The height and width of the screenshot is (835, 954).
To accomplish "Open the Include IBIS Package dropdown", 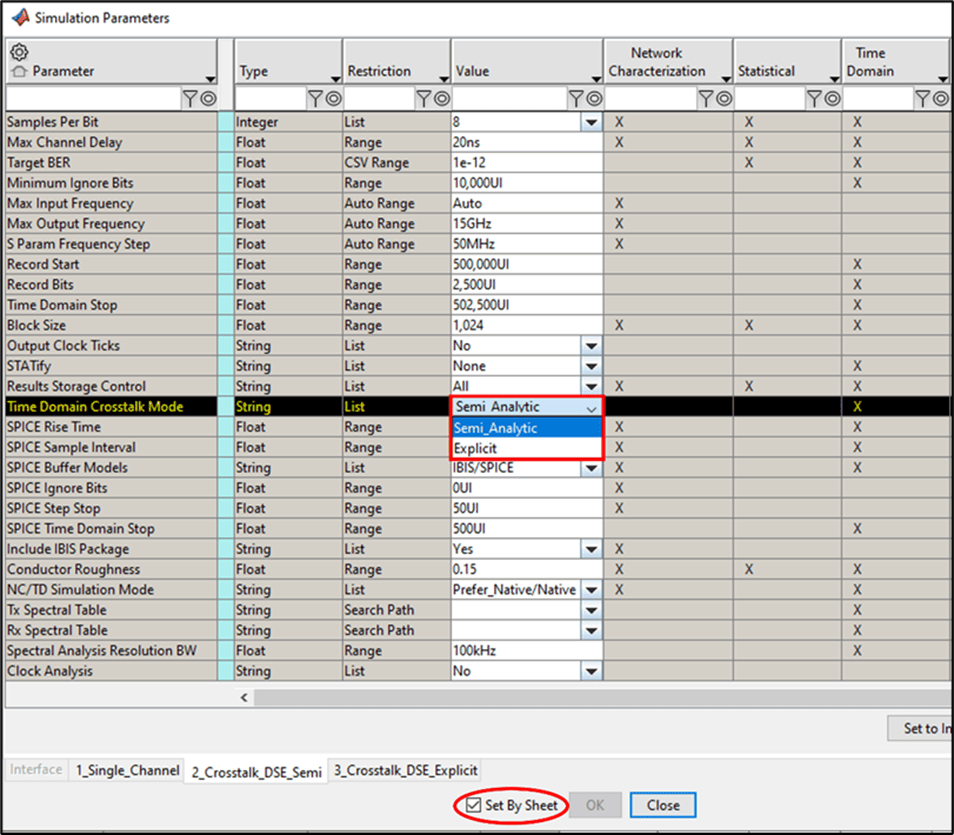I will point(591,550).
